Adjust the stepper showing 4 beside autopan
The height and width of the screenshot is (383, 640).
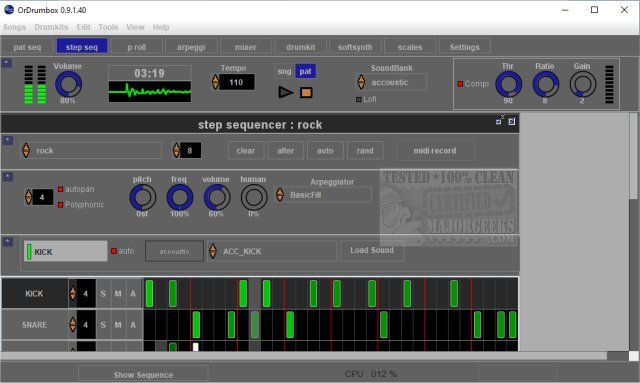(x=29, y=197)
